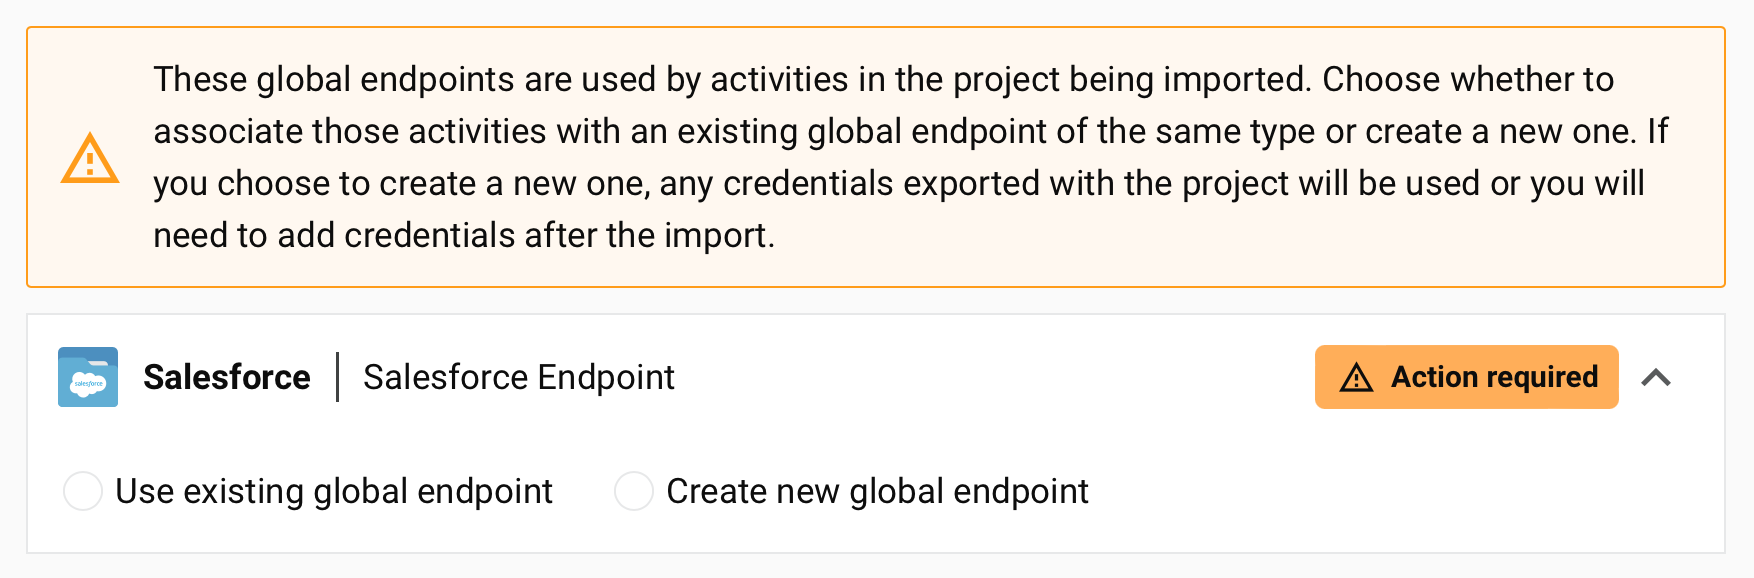Collapse the Salesforce Endpoint section using chevron
The image size is (1754, 578).
(x=1656, y=378)
